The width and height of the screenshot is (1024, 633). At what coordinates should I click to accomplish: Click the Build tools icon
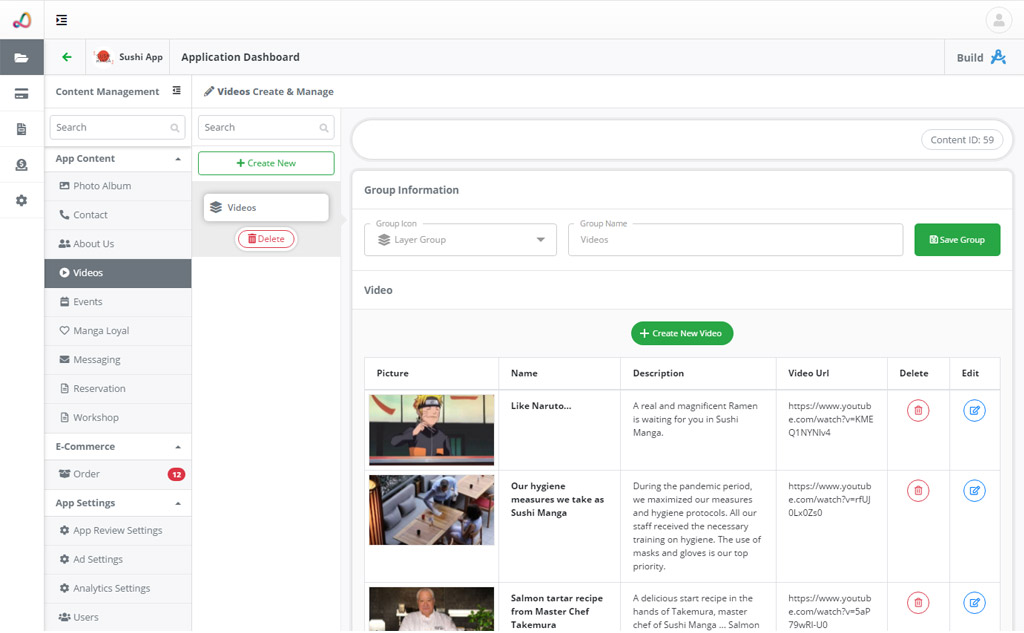998,57
